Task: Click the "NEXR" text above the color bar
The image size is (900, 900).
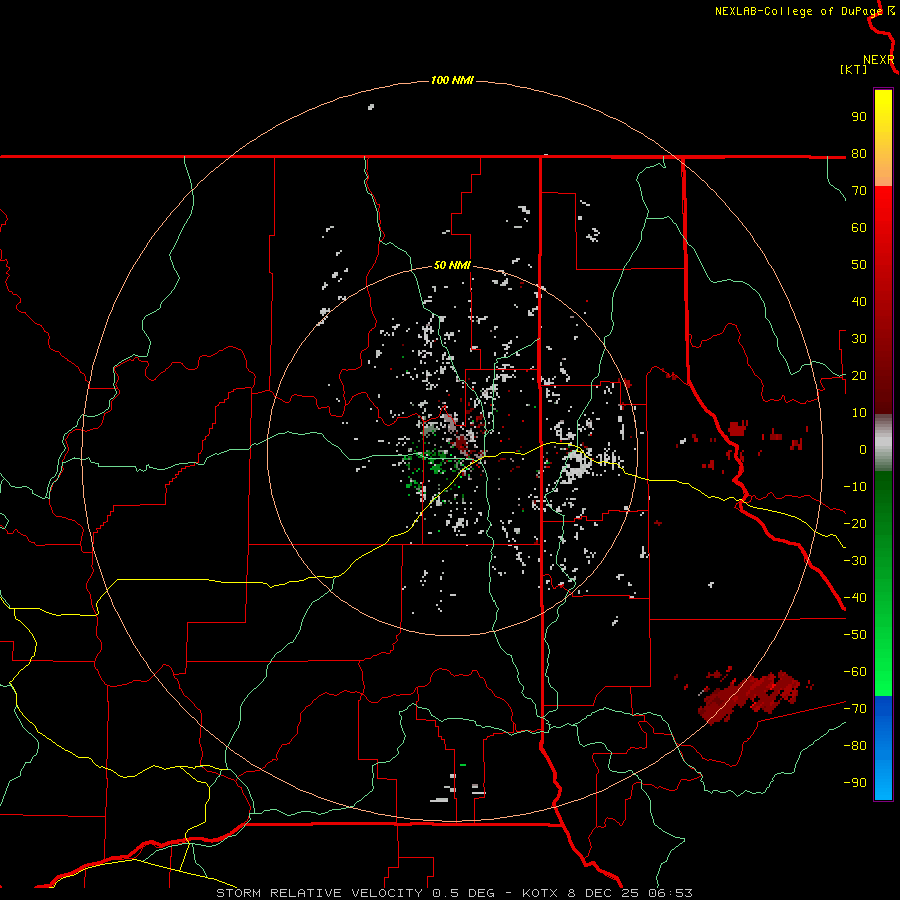Action: coord(878,60)
